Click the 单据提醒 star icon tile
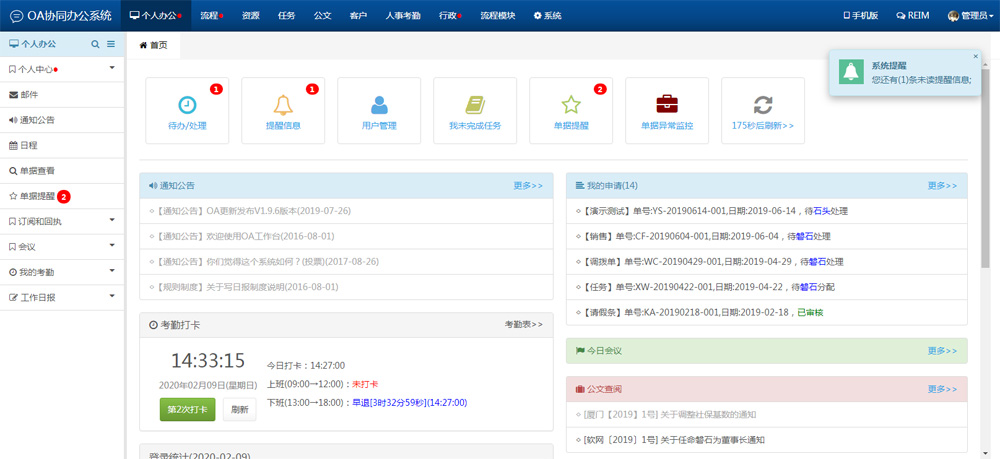This screenshot has width=1000, height=459. point(571,110)
